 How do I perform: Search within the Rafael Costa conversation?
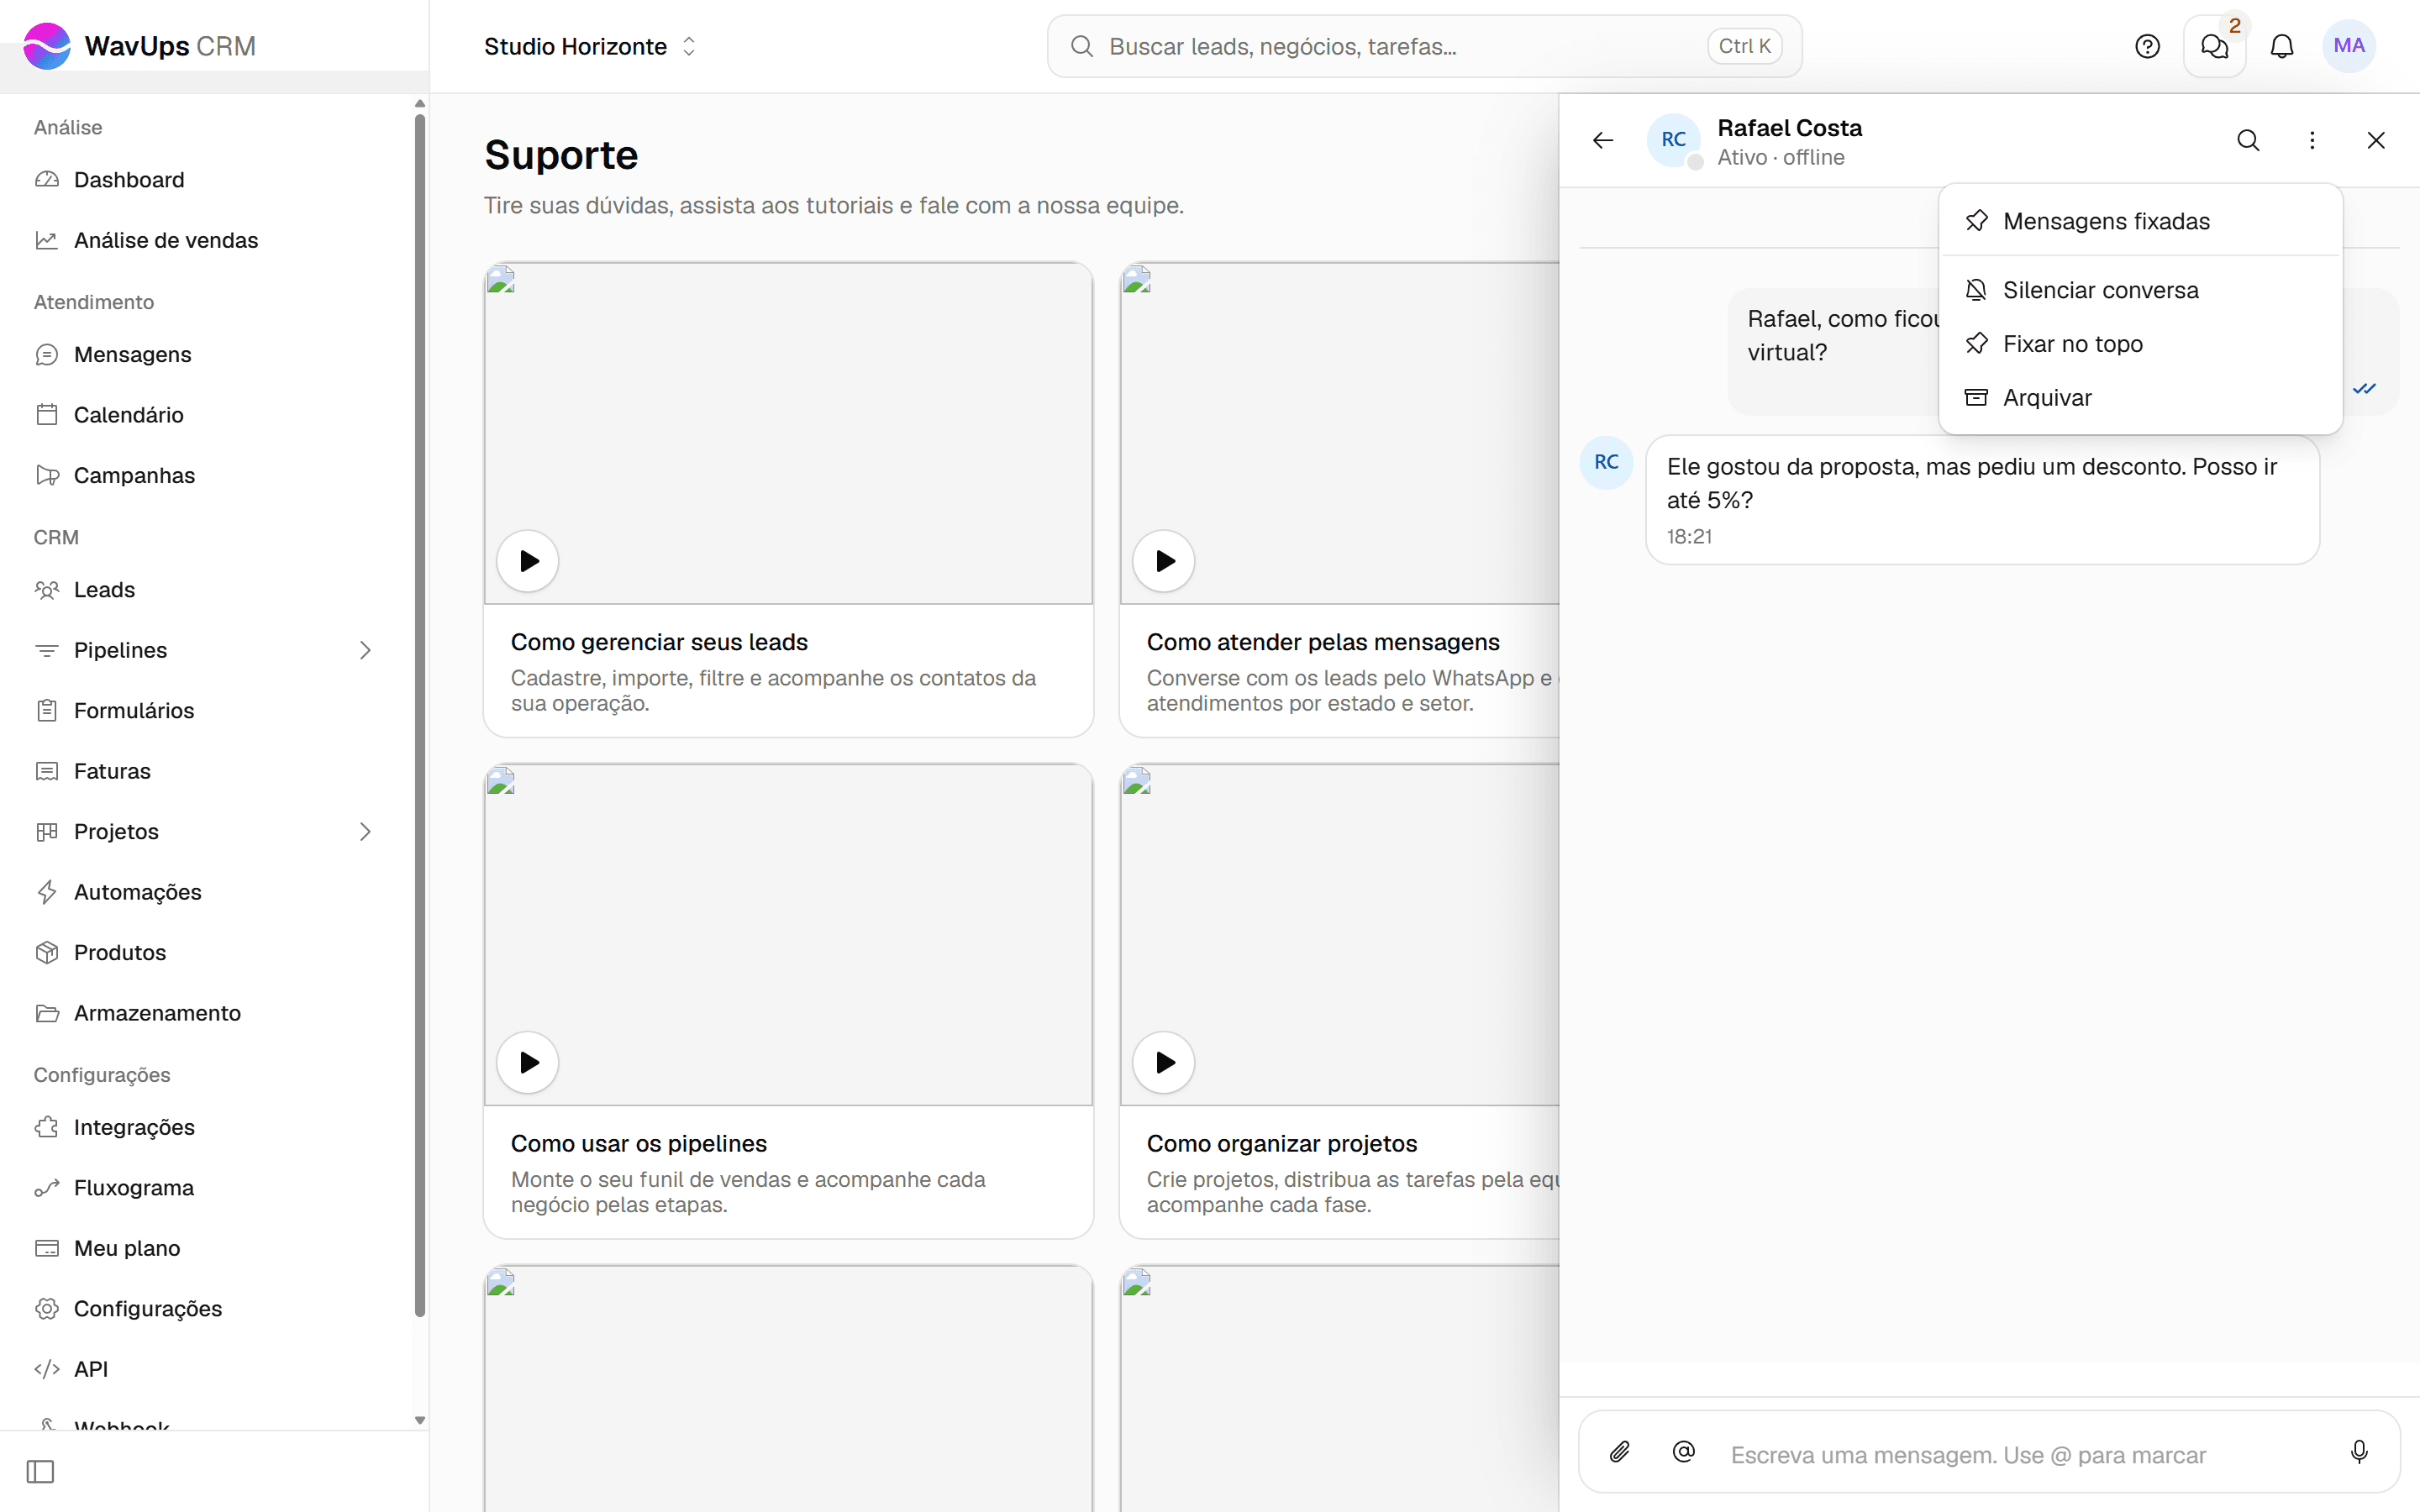click(x=2248, y=140)
